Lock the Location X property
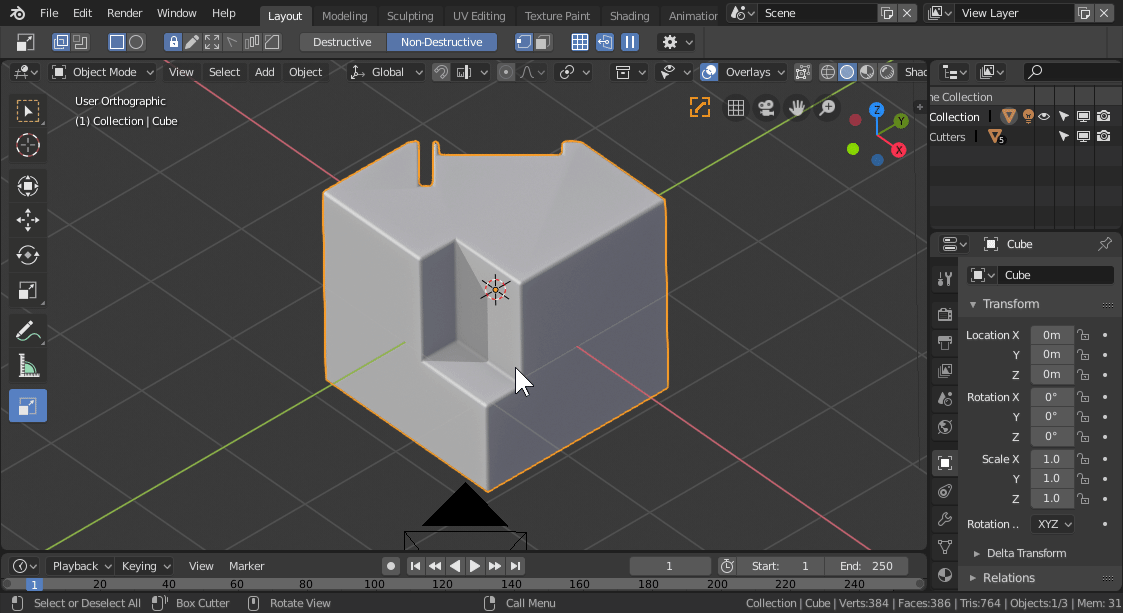Viewport: 1123px width, 613px height. coord(1083,335)
